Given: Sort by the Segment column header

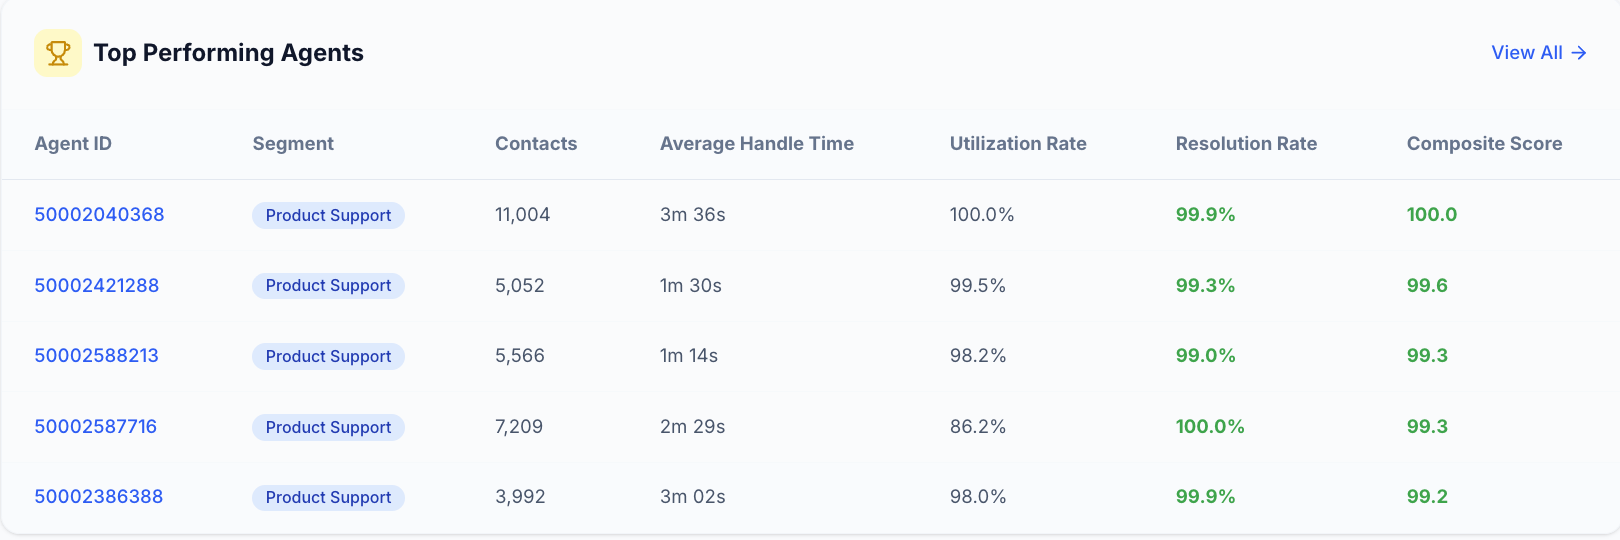Looking at the screenshot, I should click(293, 144).
